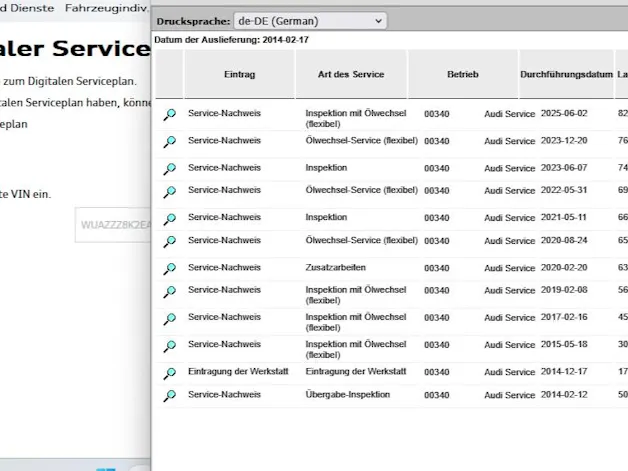Viewport: 628px width, 471px height.
Task: Select Inspektion cell in the 2021-05-11 row
Action: [326, 217]
